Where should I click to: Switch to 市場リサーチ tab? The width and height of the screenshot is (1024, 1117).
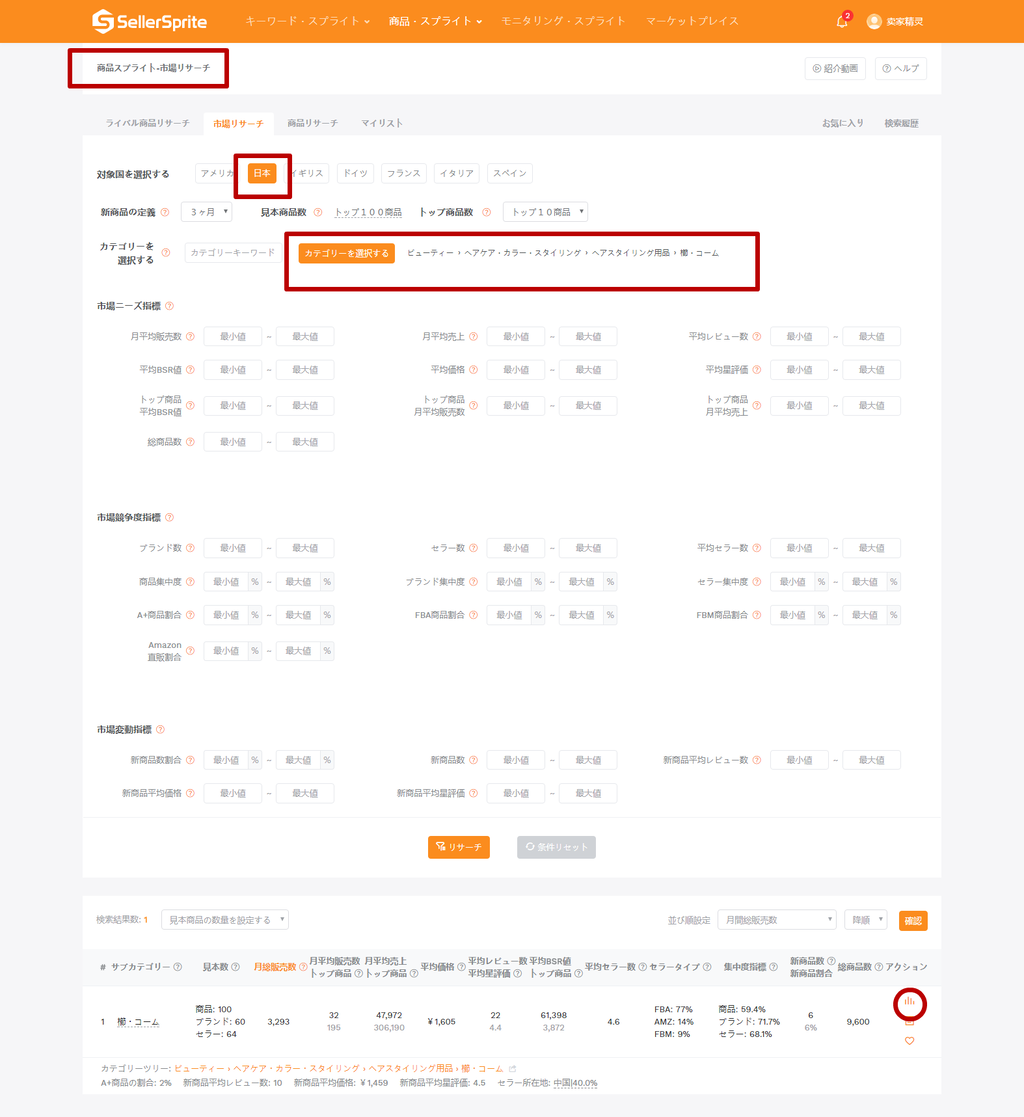pos(238,123)
